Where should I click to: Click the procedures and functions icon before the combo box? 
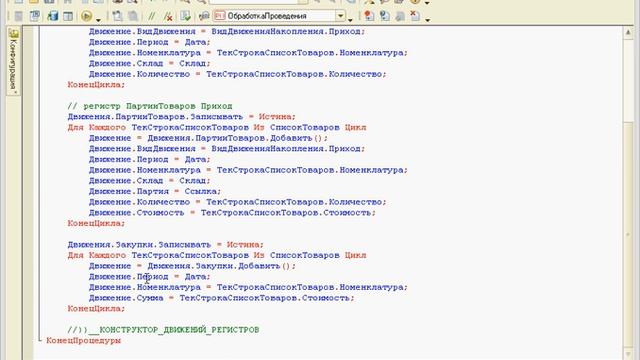pos(204,16)
